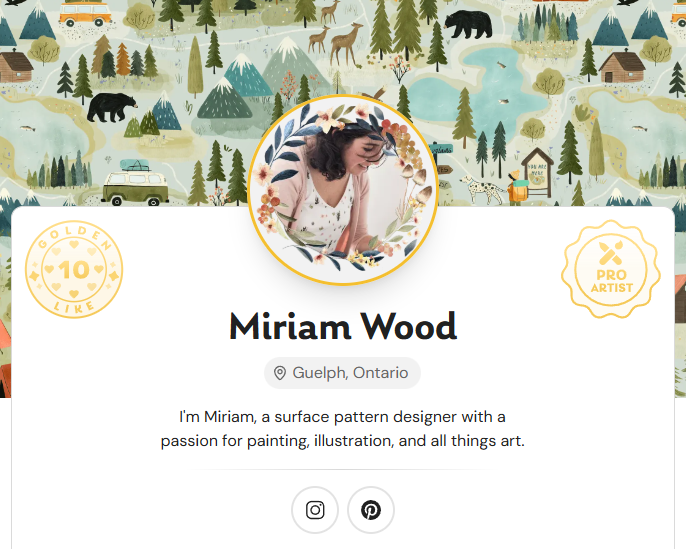Click the Miriam Wood name heading

point(342,326)
